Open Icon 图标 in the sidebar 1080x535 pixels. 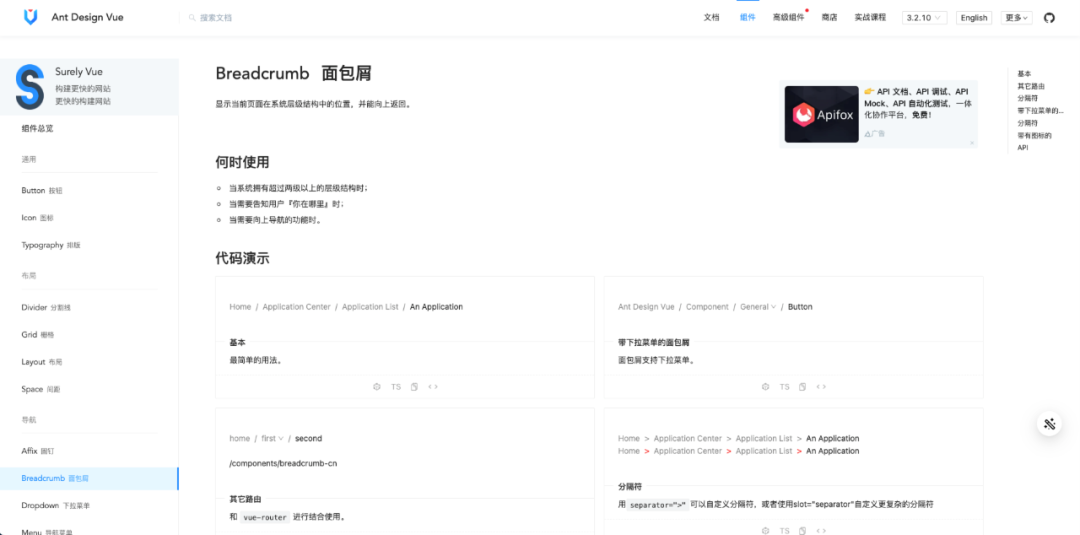pyautogui.click(x=89, y=218)
